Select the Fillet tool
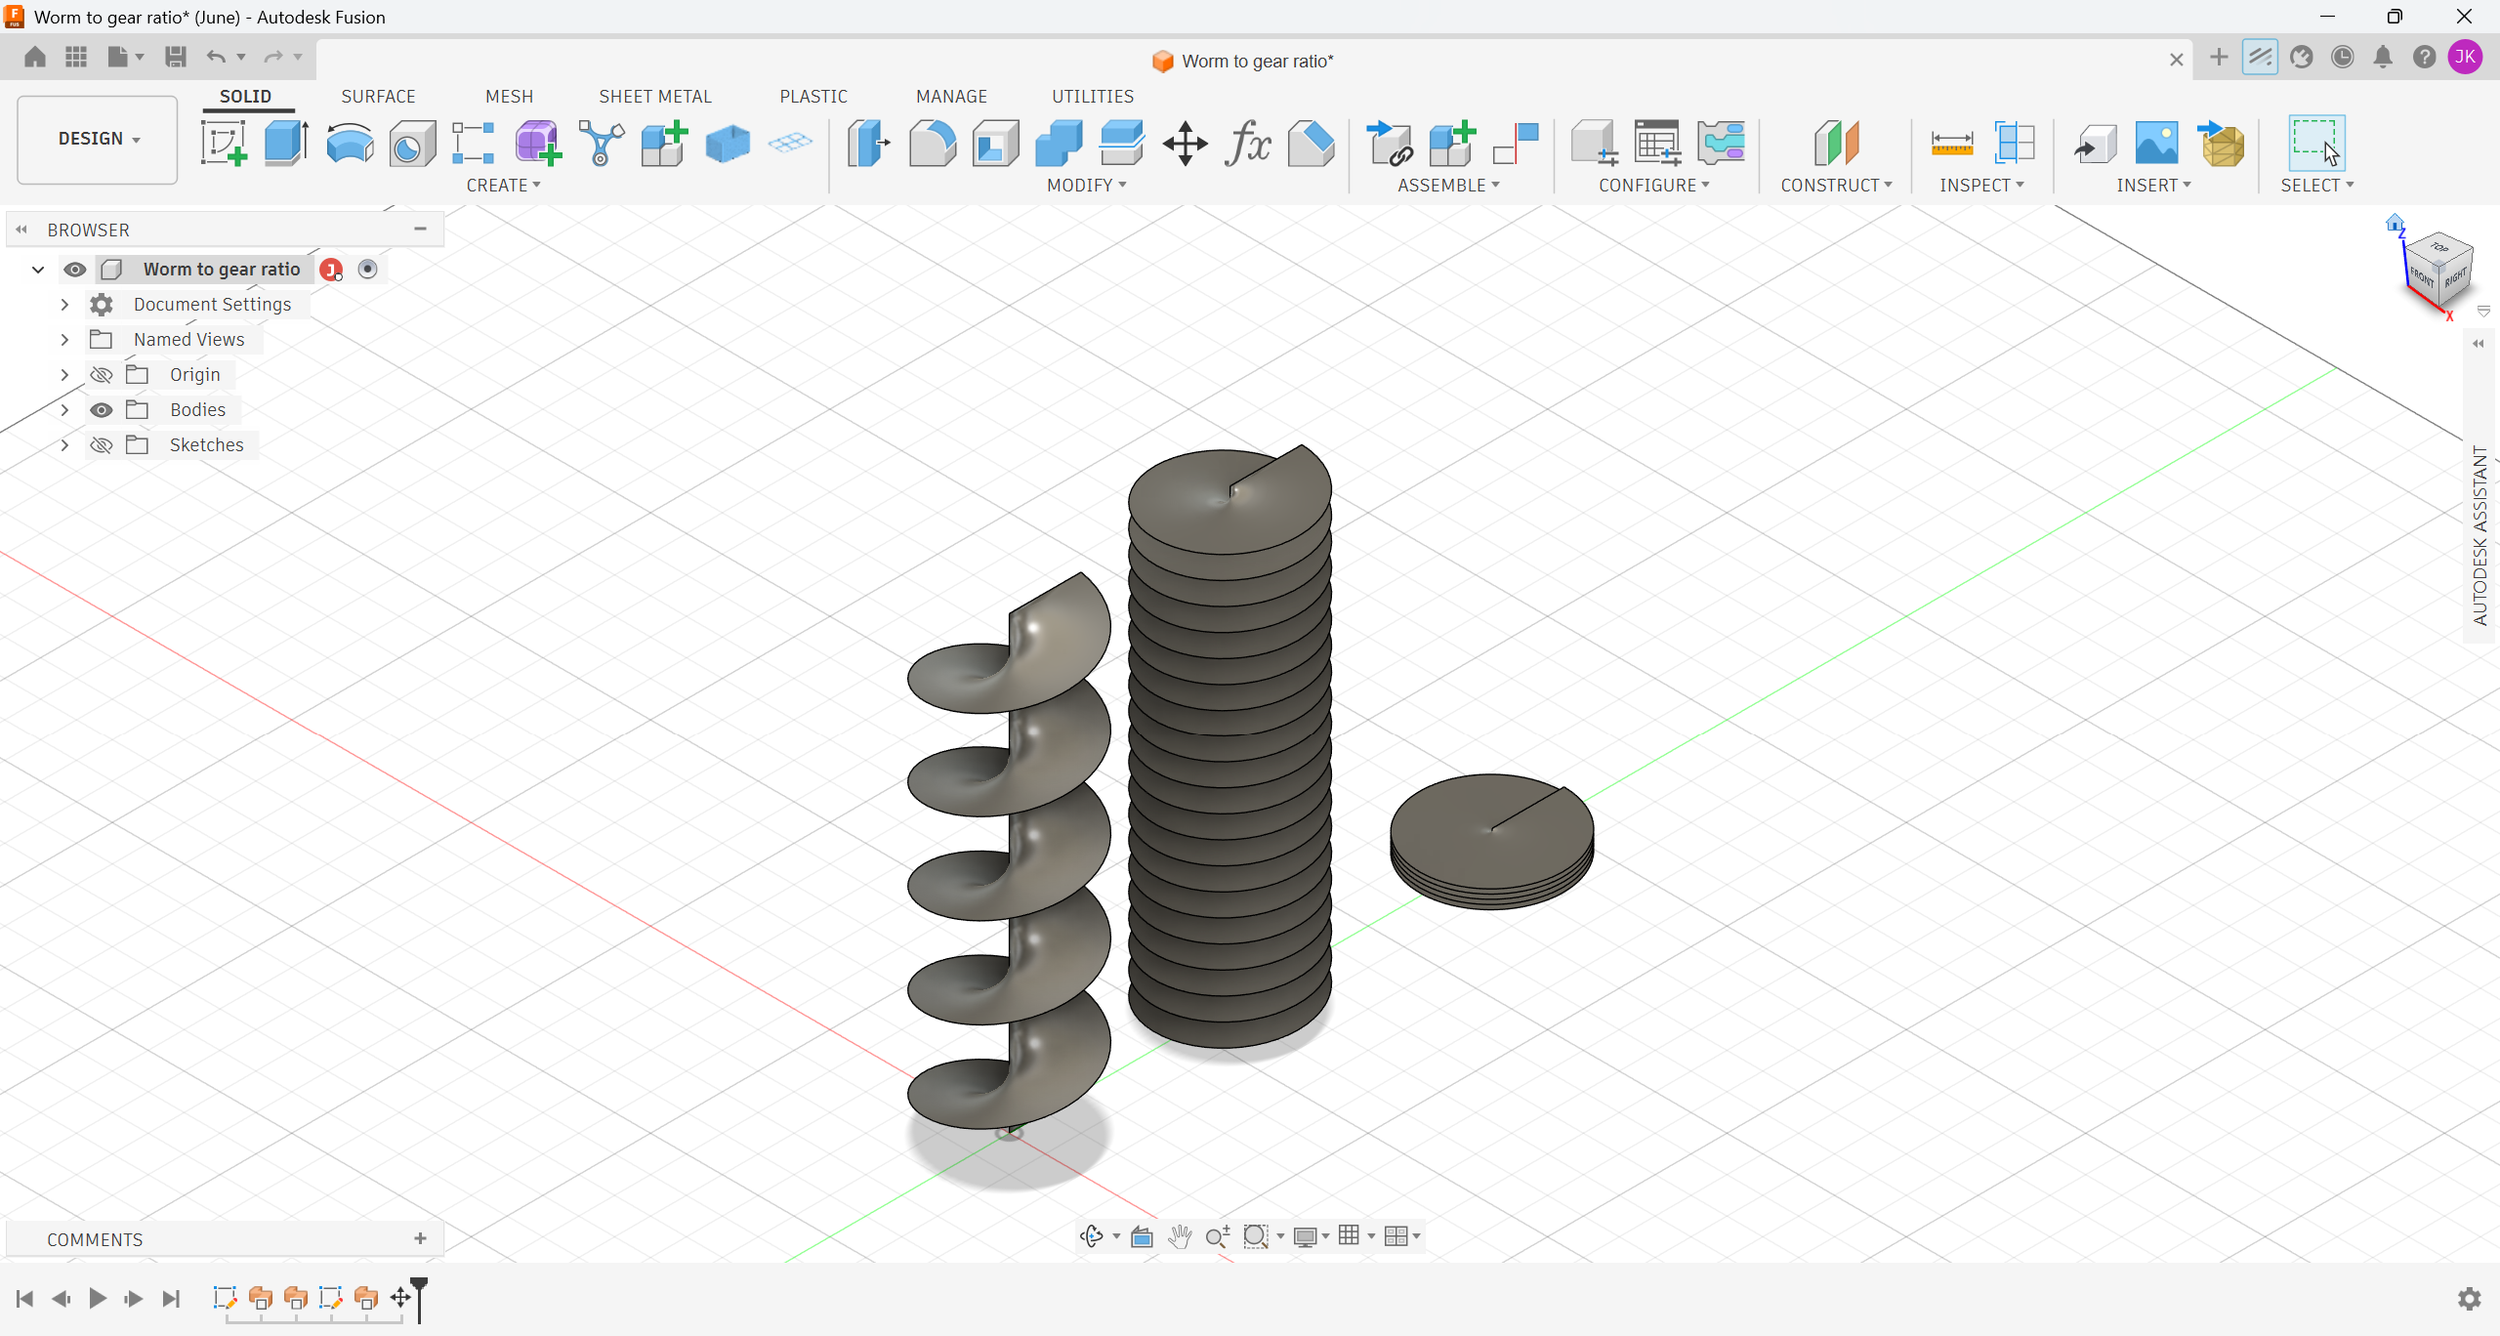Viewport: 2500px width, 1336px height. (932, 143)
